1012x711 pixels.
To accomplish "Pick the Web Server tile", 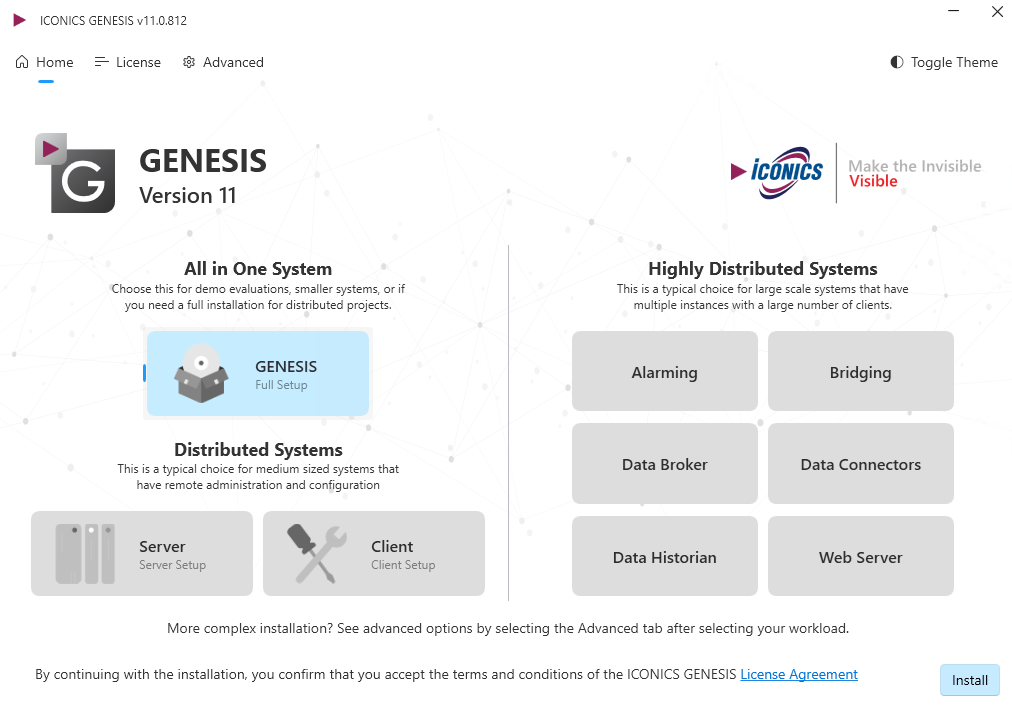I will tap(861, 556).
